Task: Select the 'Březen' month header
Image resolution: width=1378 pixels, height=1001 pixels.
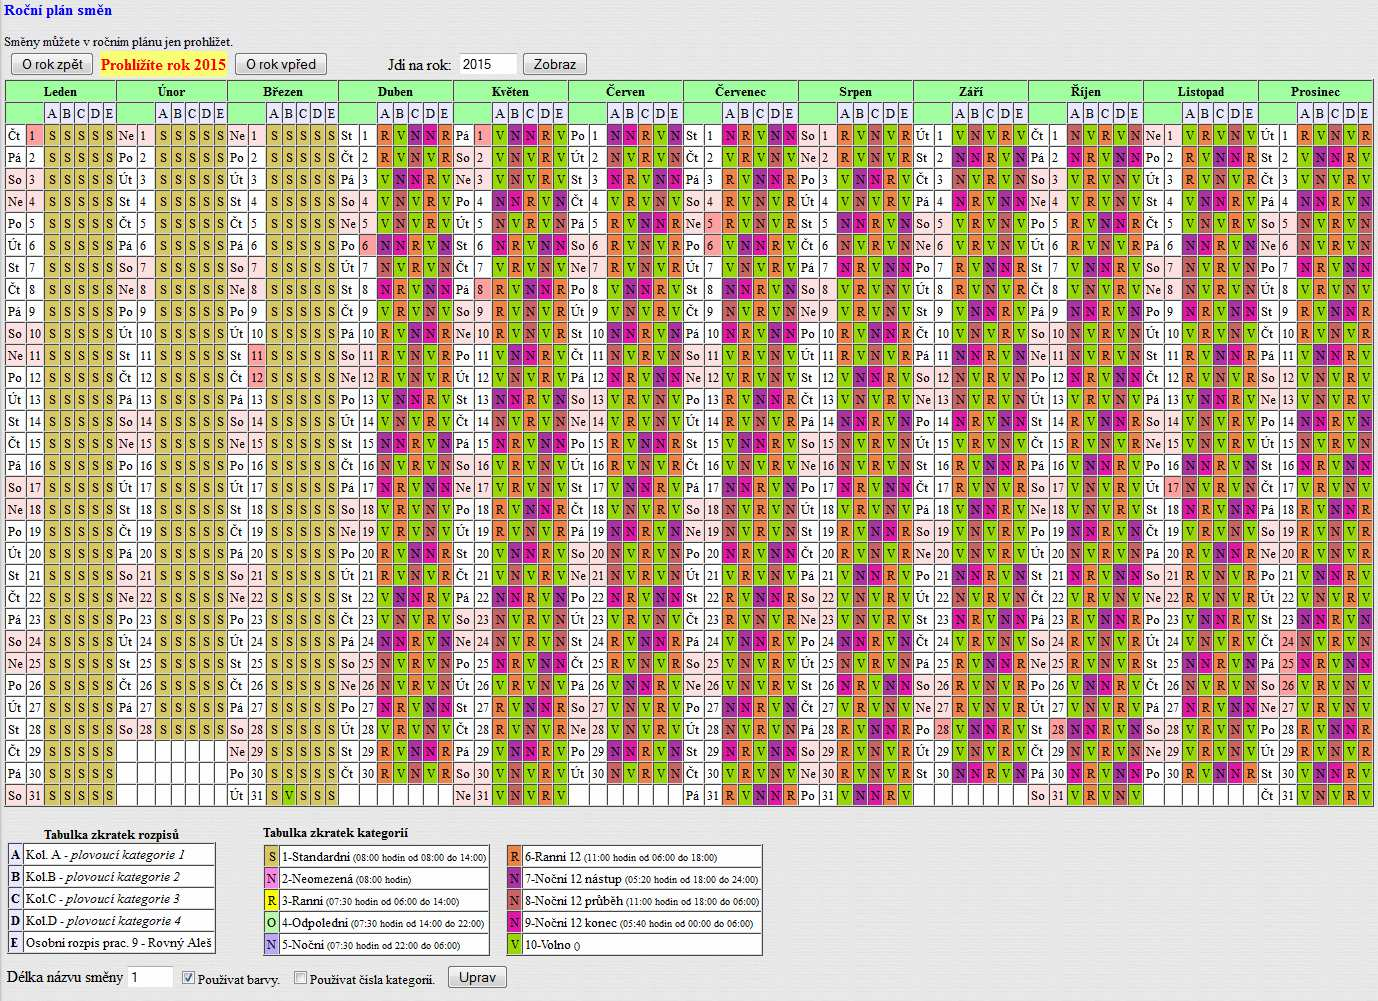Action: pyautogui.click(x=283, y=91)
